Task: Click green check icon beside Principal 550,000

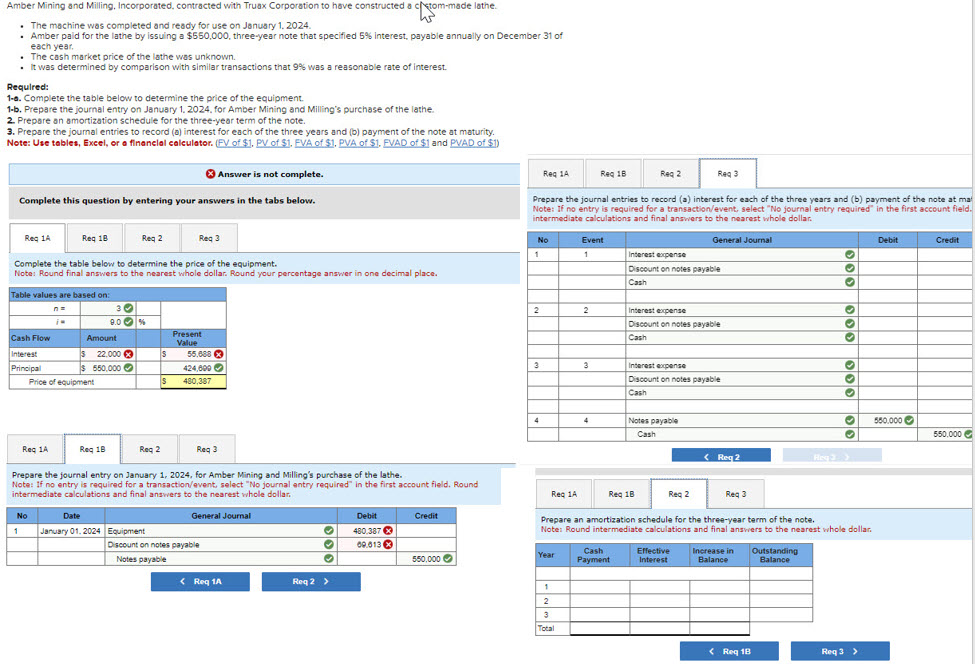Action: (x=128, y=368)
